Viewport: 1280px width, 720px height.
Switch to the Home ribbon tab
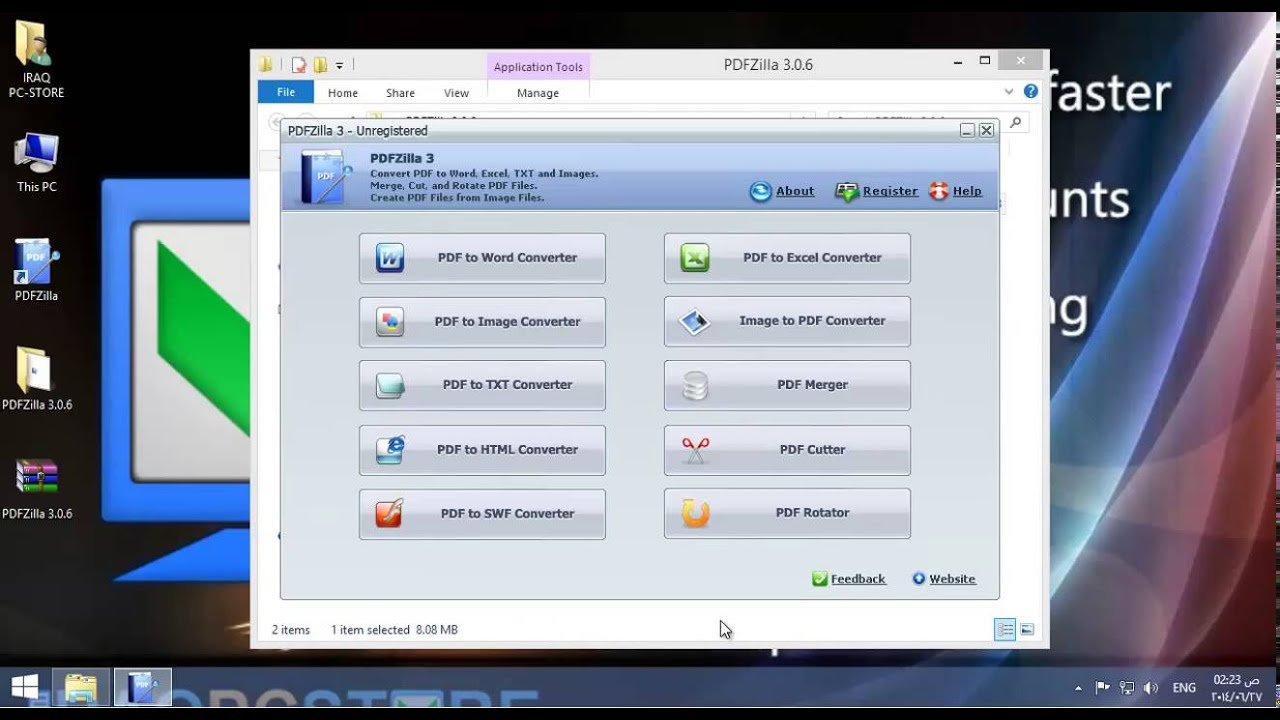[343, 93]
